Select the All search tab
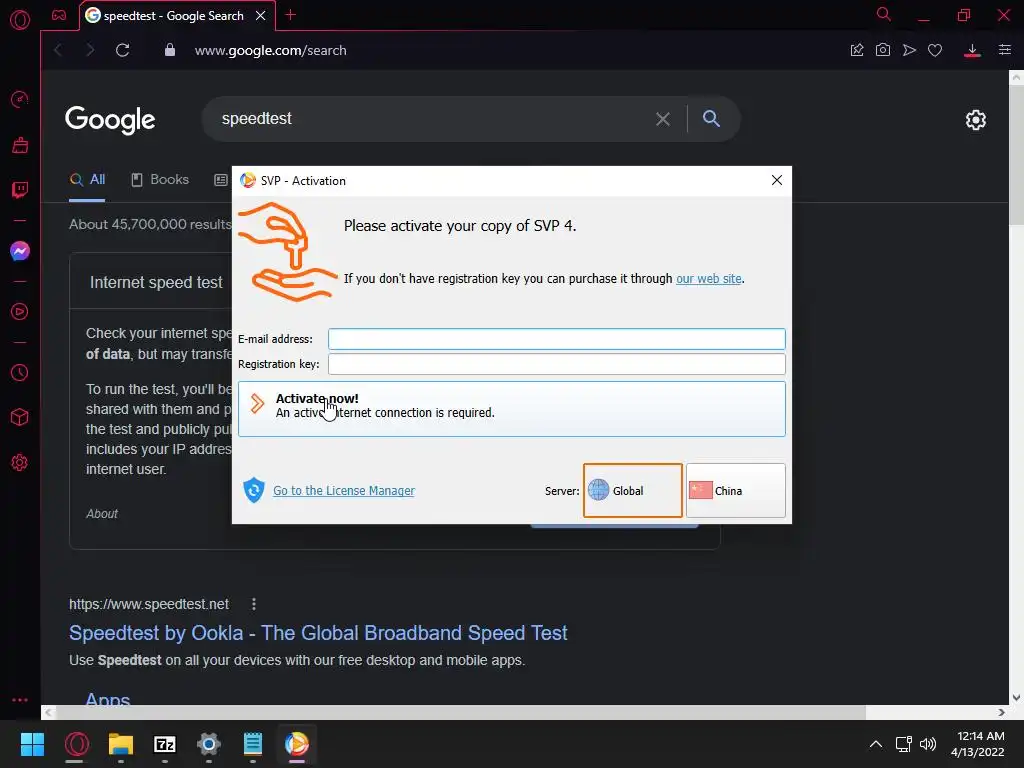This screenshot has height=768, width=1024. 88,180
